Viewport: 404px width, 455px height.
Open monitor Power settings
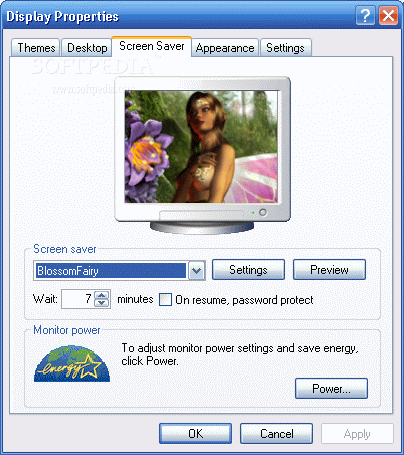click(331, 389)
